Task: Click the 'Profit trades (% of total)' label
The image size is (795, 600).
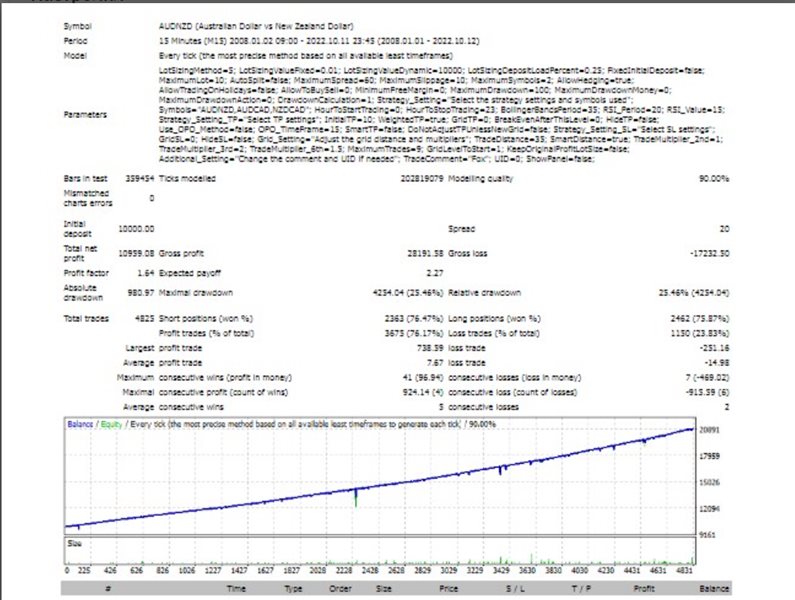Action: point(206,333)
